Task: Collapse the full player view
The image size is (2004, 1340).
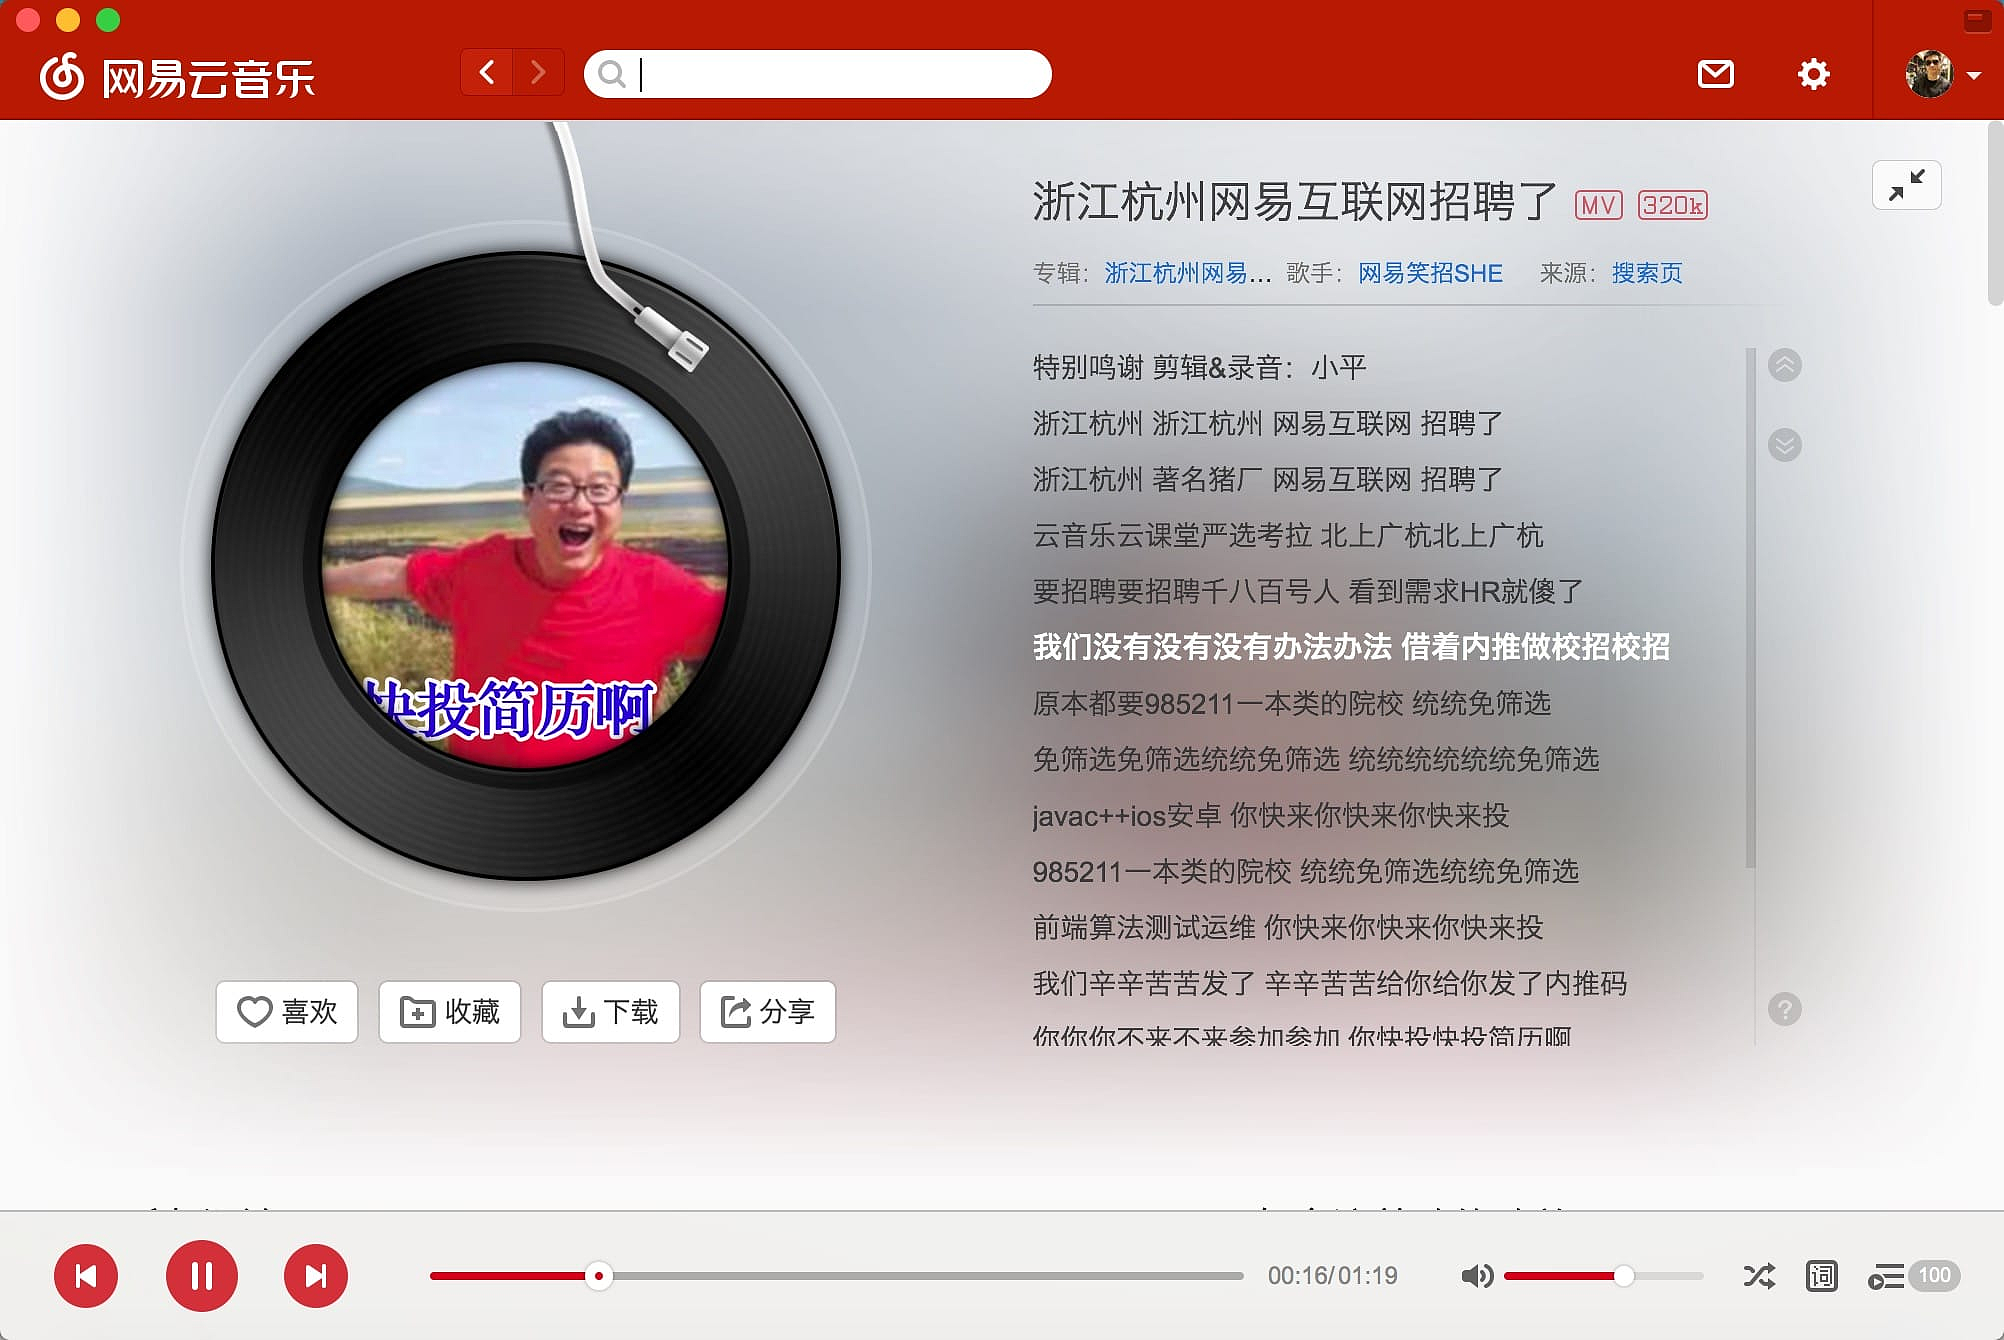Action: [x=1906, y=185]
